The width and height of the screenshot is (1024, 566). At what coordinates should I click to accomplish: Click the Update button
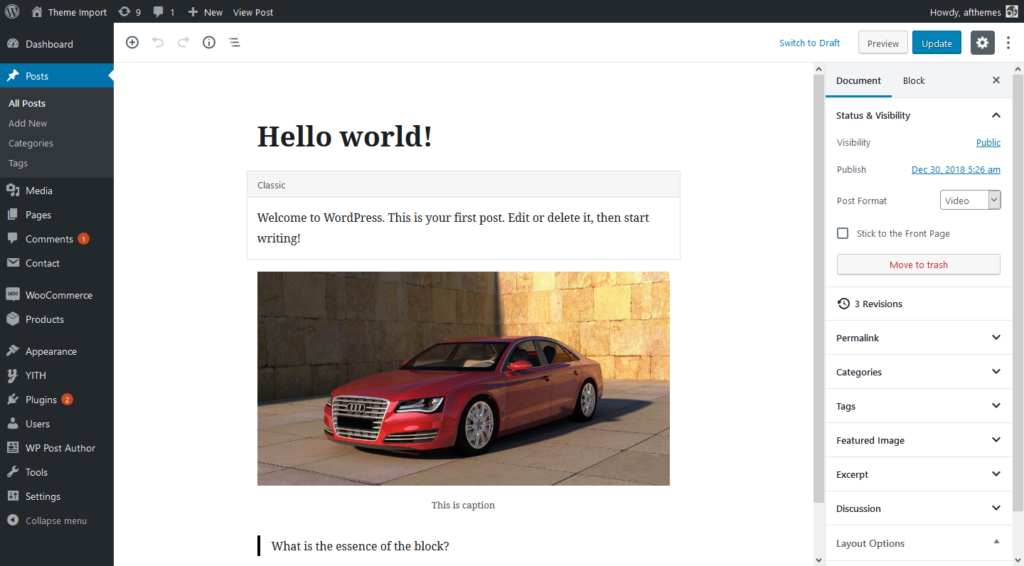coord(936,43)
